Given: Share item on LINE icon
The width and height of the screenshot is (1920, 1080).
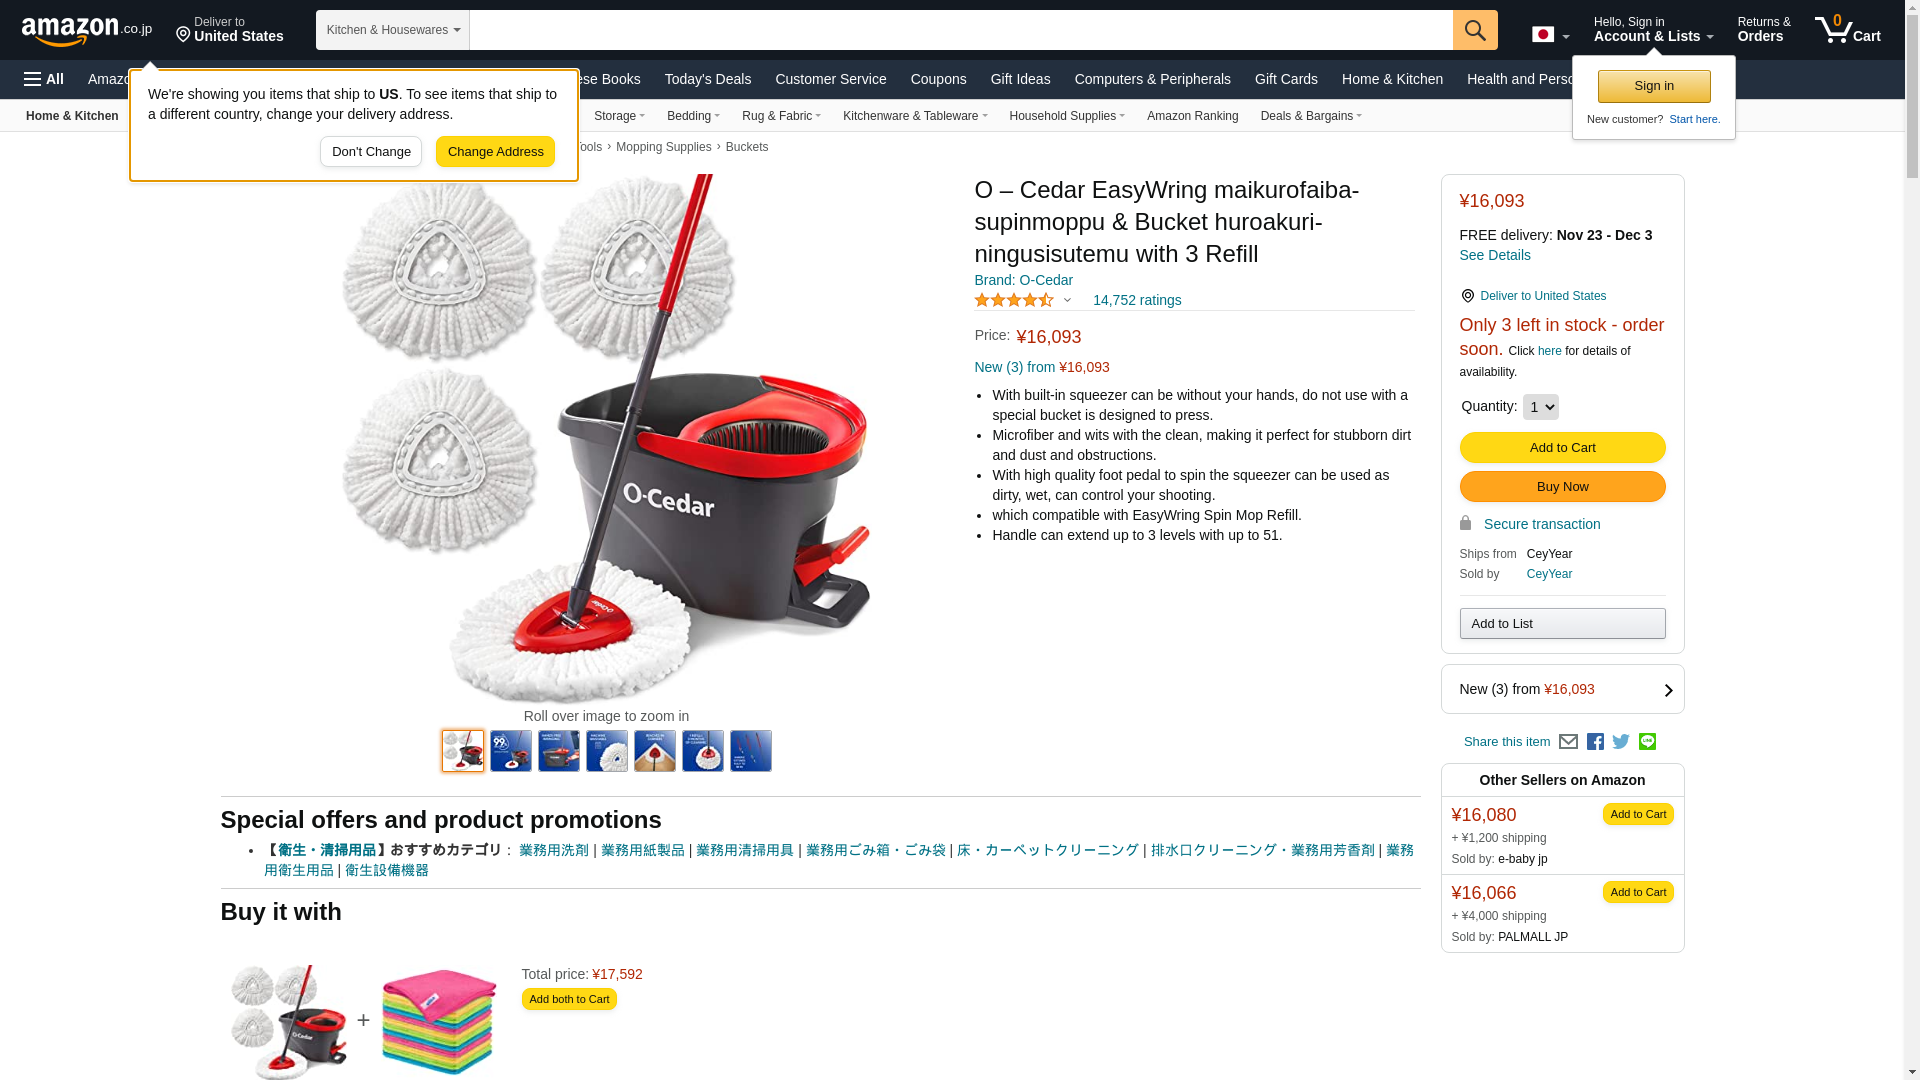Looking at the screenshot, I should 1647,742.
